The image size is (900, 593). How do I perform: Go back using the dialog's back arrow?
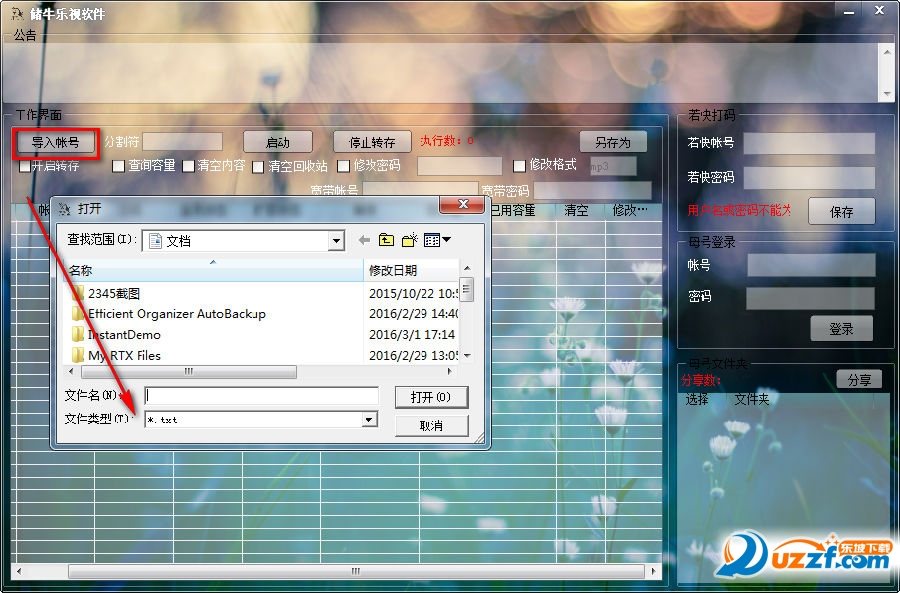coord(364,240)
